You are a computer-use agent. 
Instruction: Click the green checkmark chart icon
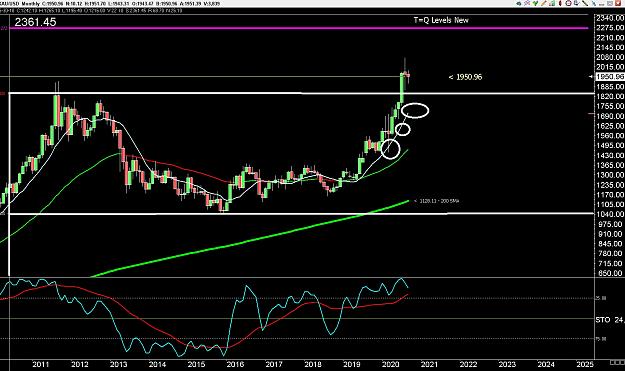535,3
